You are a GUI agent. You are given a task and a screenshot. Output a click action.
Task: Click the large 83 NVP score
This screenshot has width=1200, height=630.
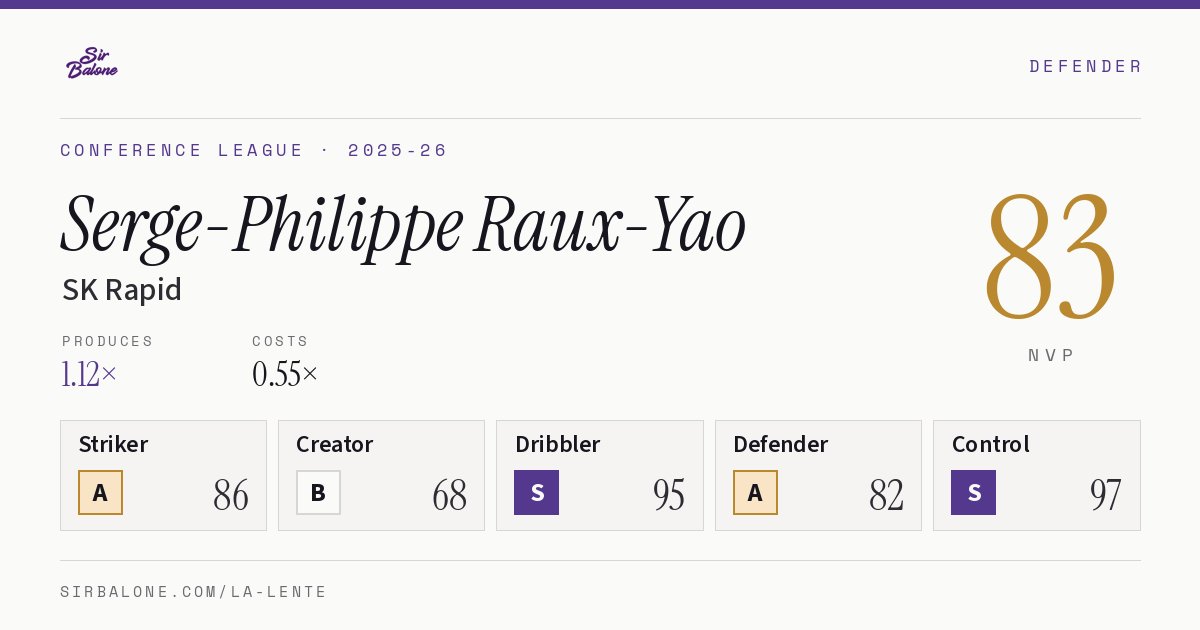[x=1050, y=258]
